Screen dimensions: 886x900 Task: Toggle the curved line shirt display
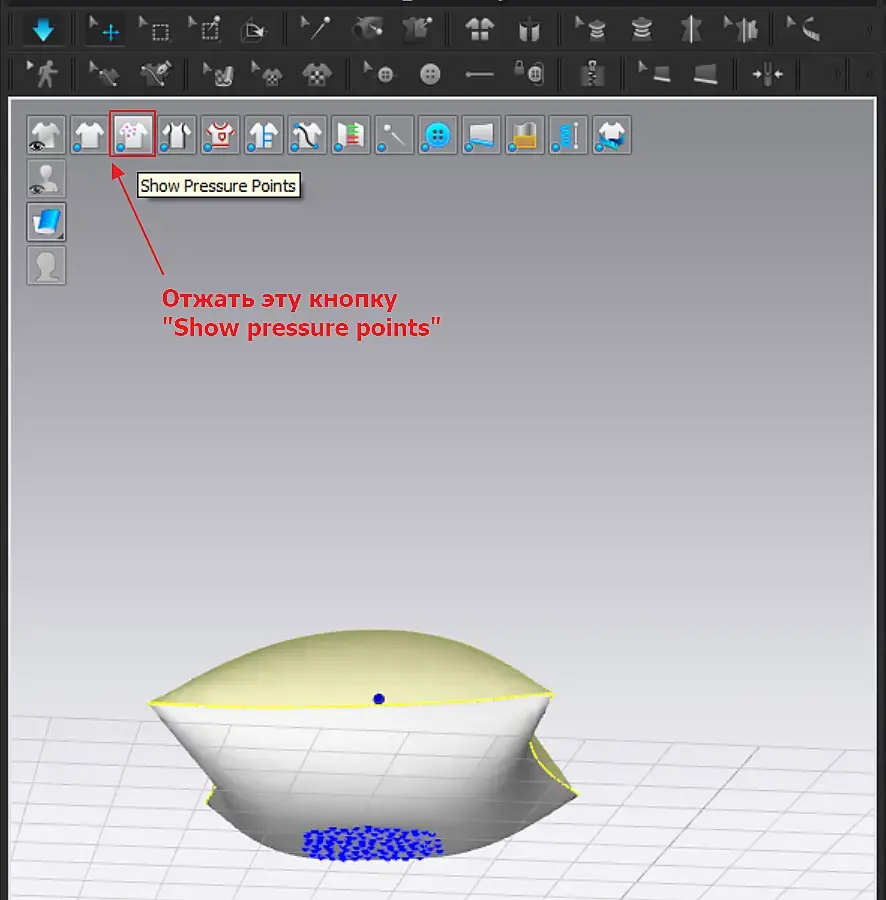click(x=307, y=135)
